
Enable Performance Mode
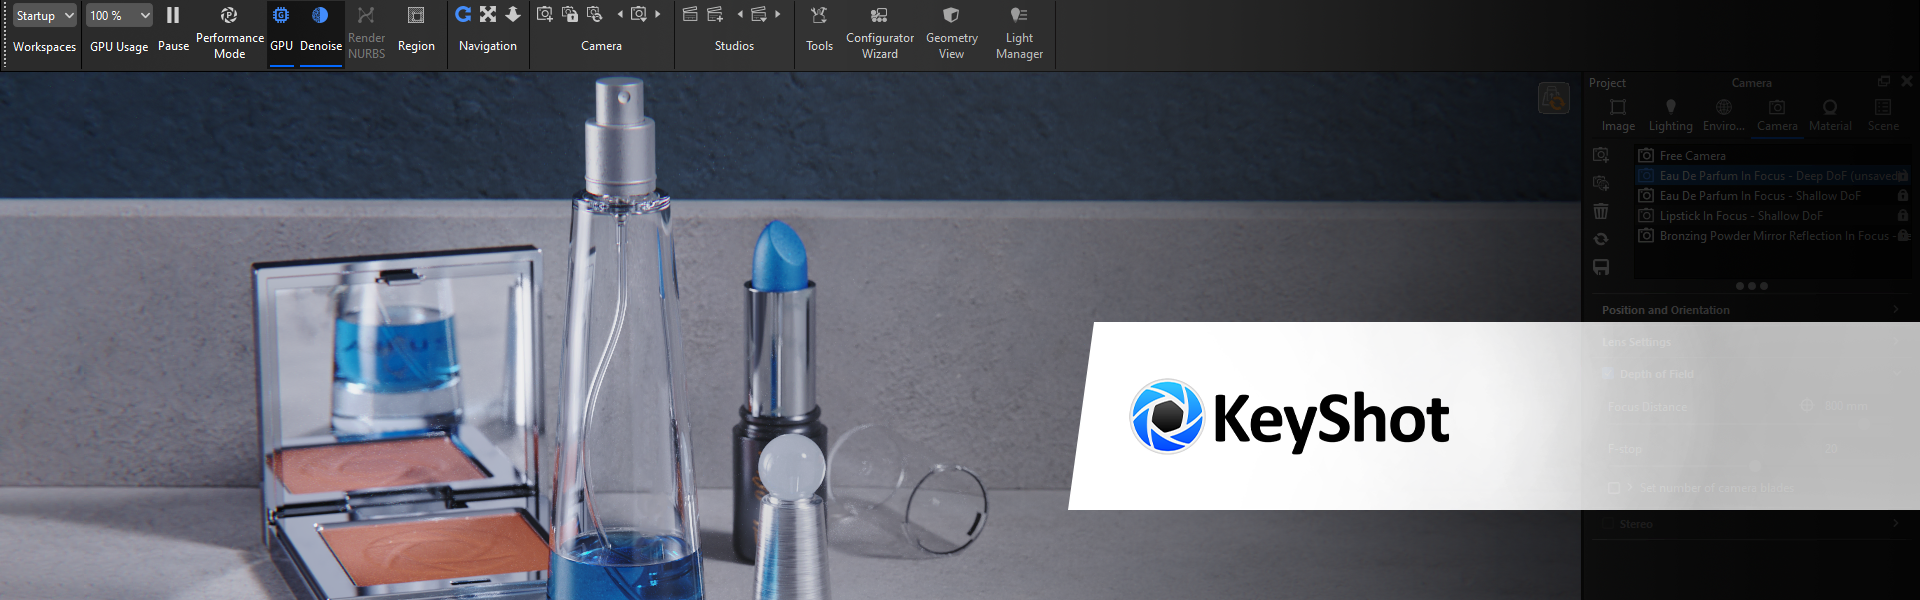[229, 30]
